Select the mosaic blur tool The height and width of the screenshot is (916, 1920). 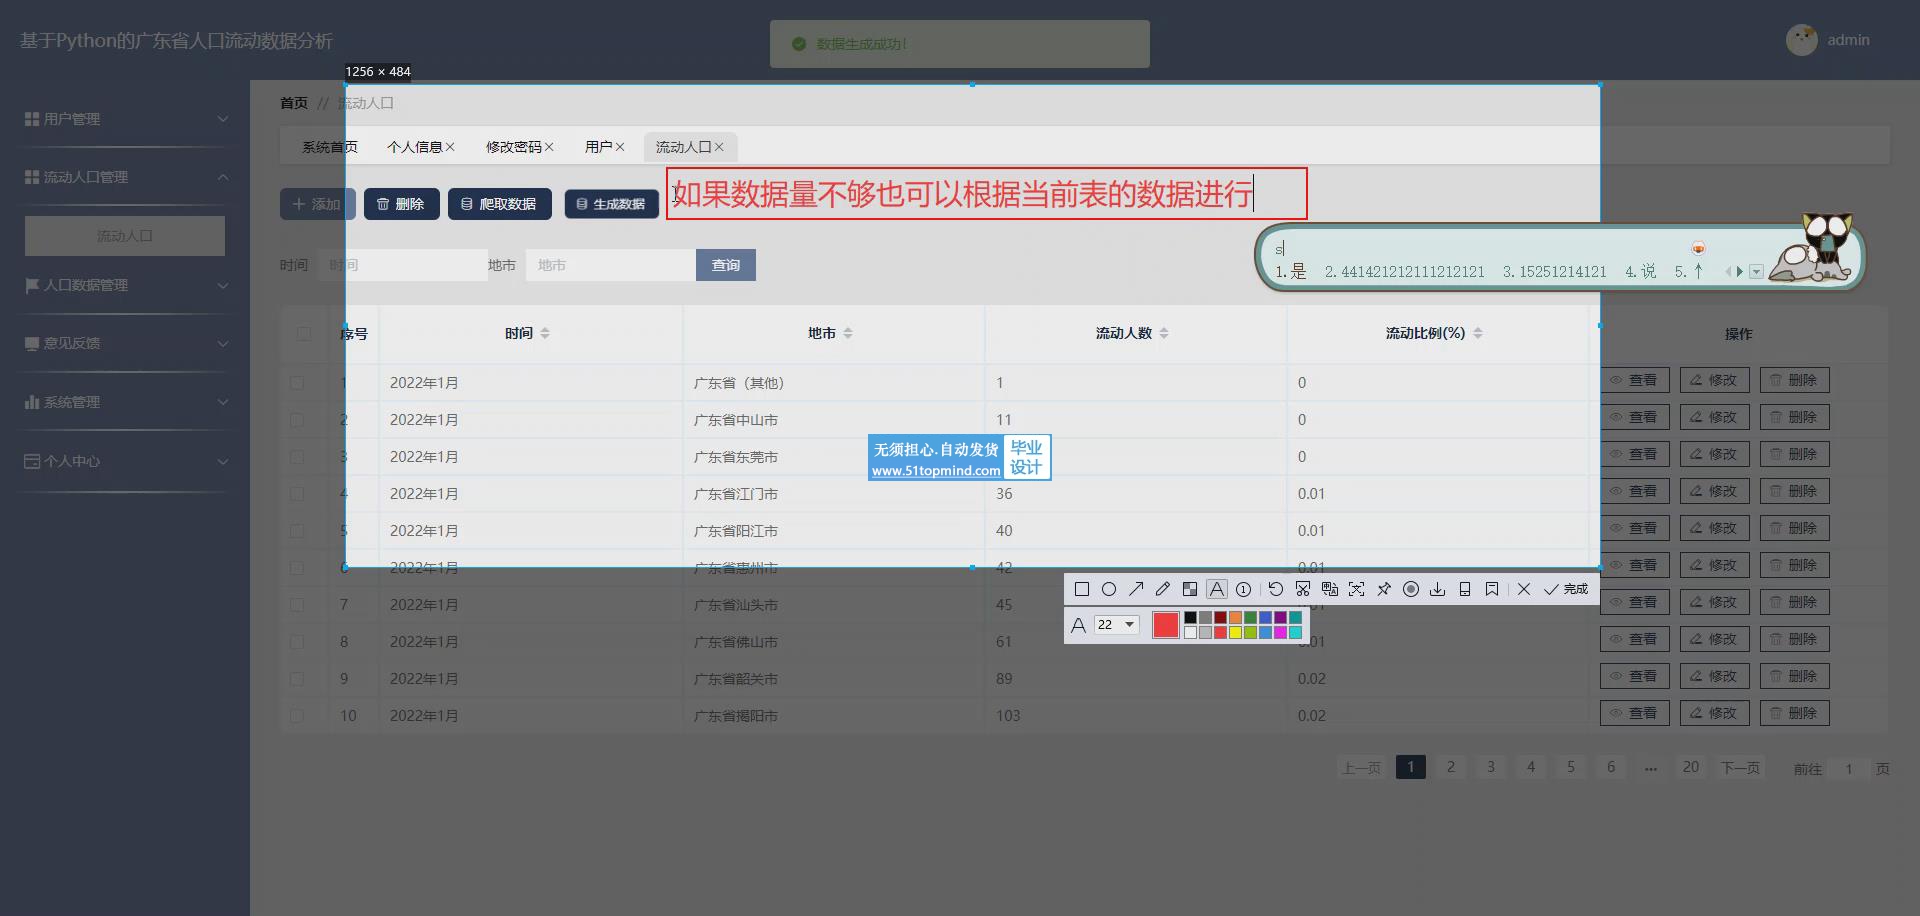click(1189, 589)
